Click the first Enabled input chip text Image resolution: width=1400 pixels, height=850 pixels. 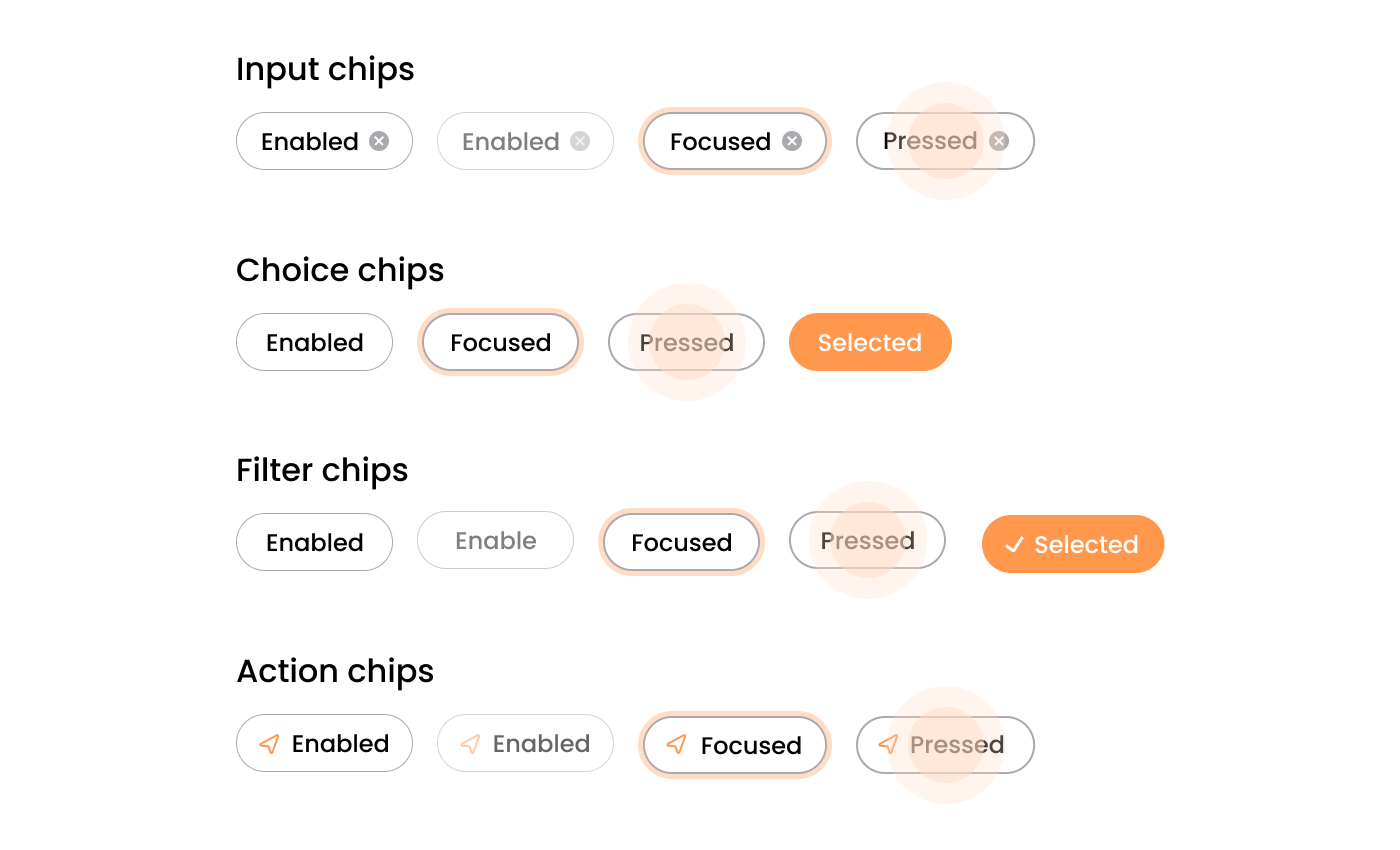[x=310, y=141]
